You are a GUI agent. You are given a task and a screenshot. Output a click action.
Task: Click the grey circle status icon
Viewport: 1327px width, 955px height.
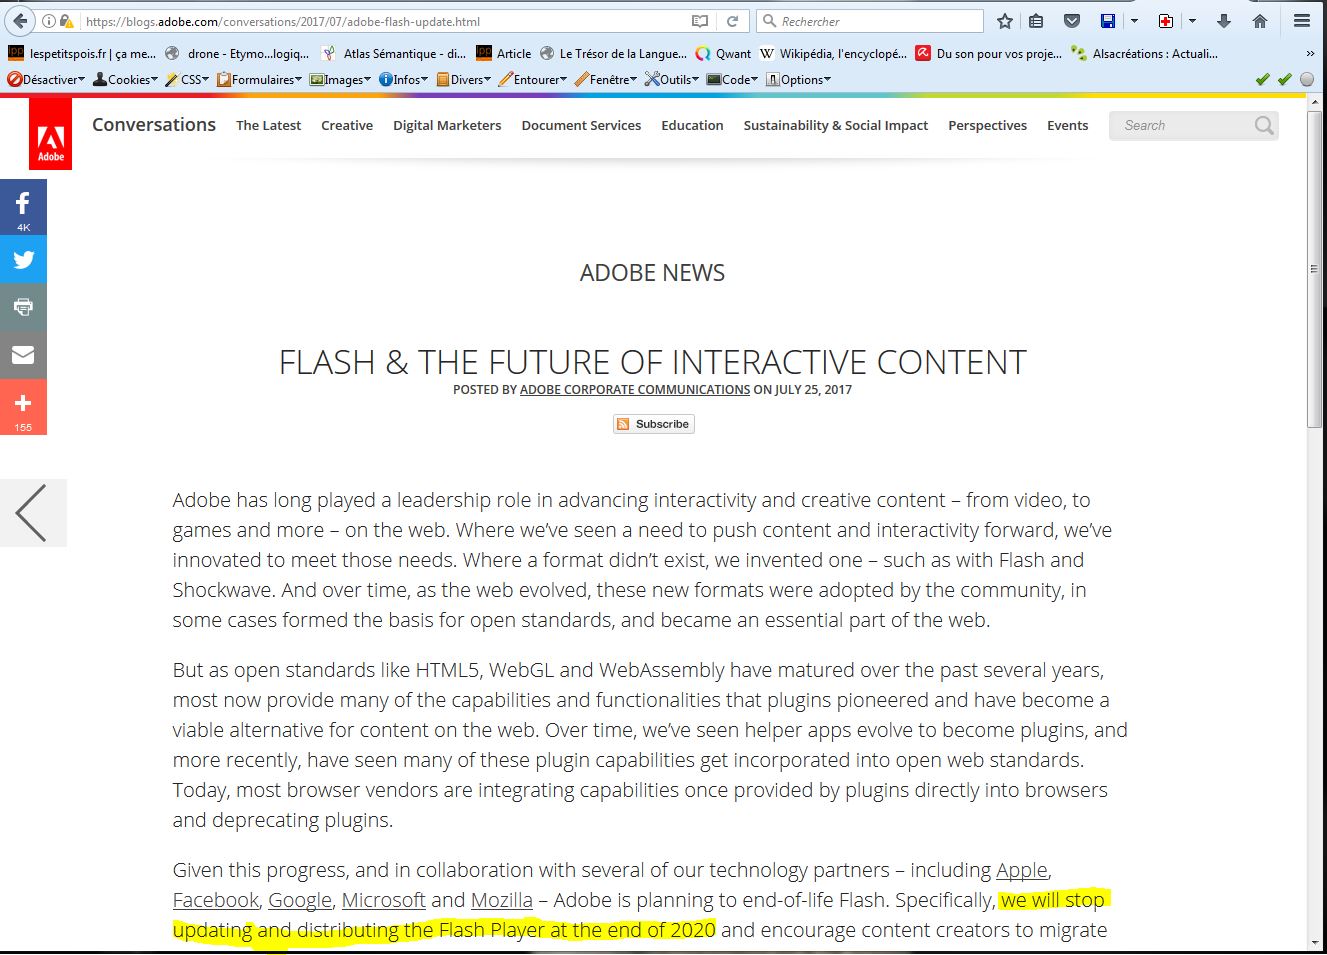(1307, 79)
